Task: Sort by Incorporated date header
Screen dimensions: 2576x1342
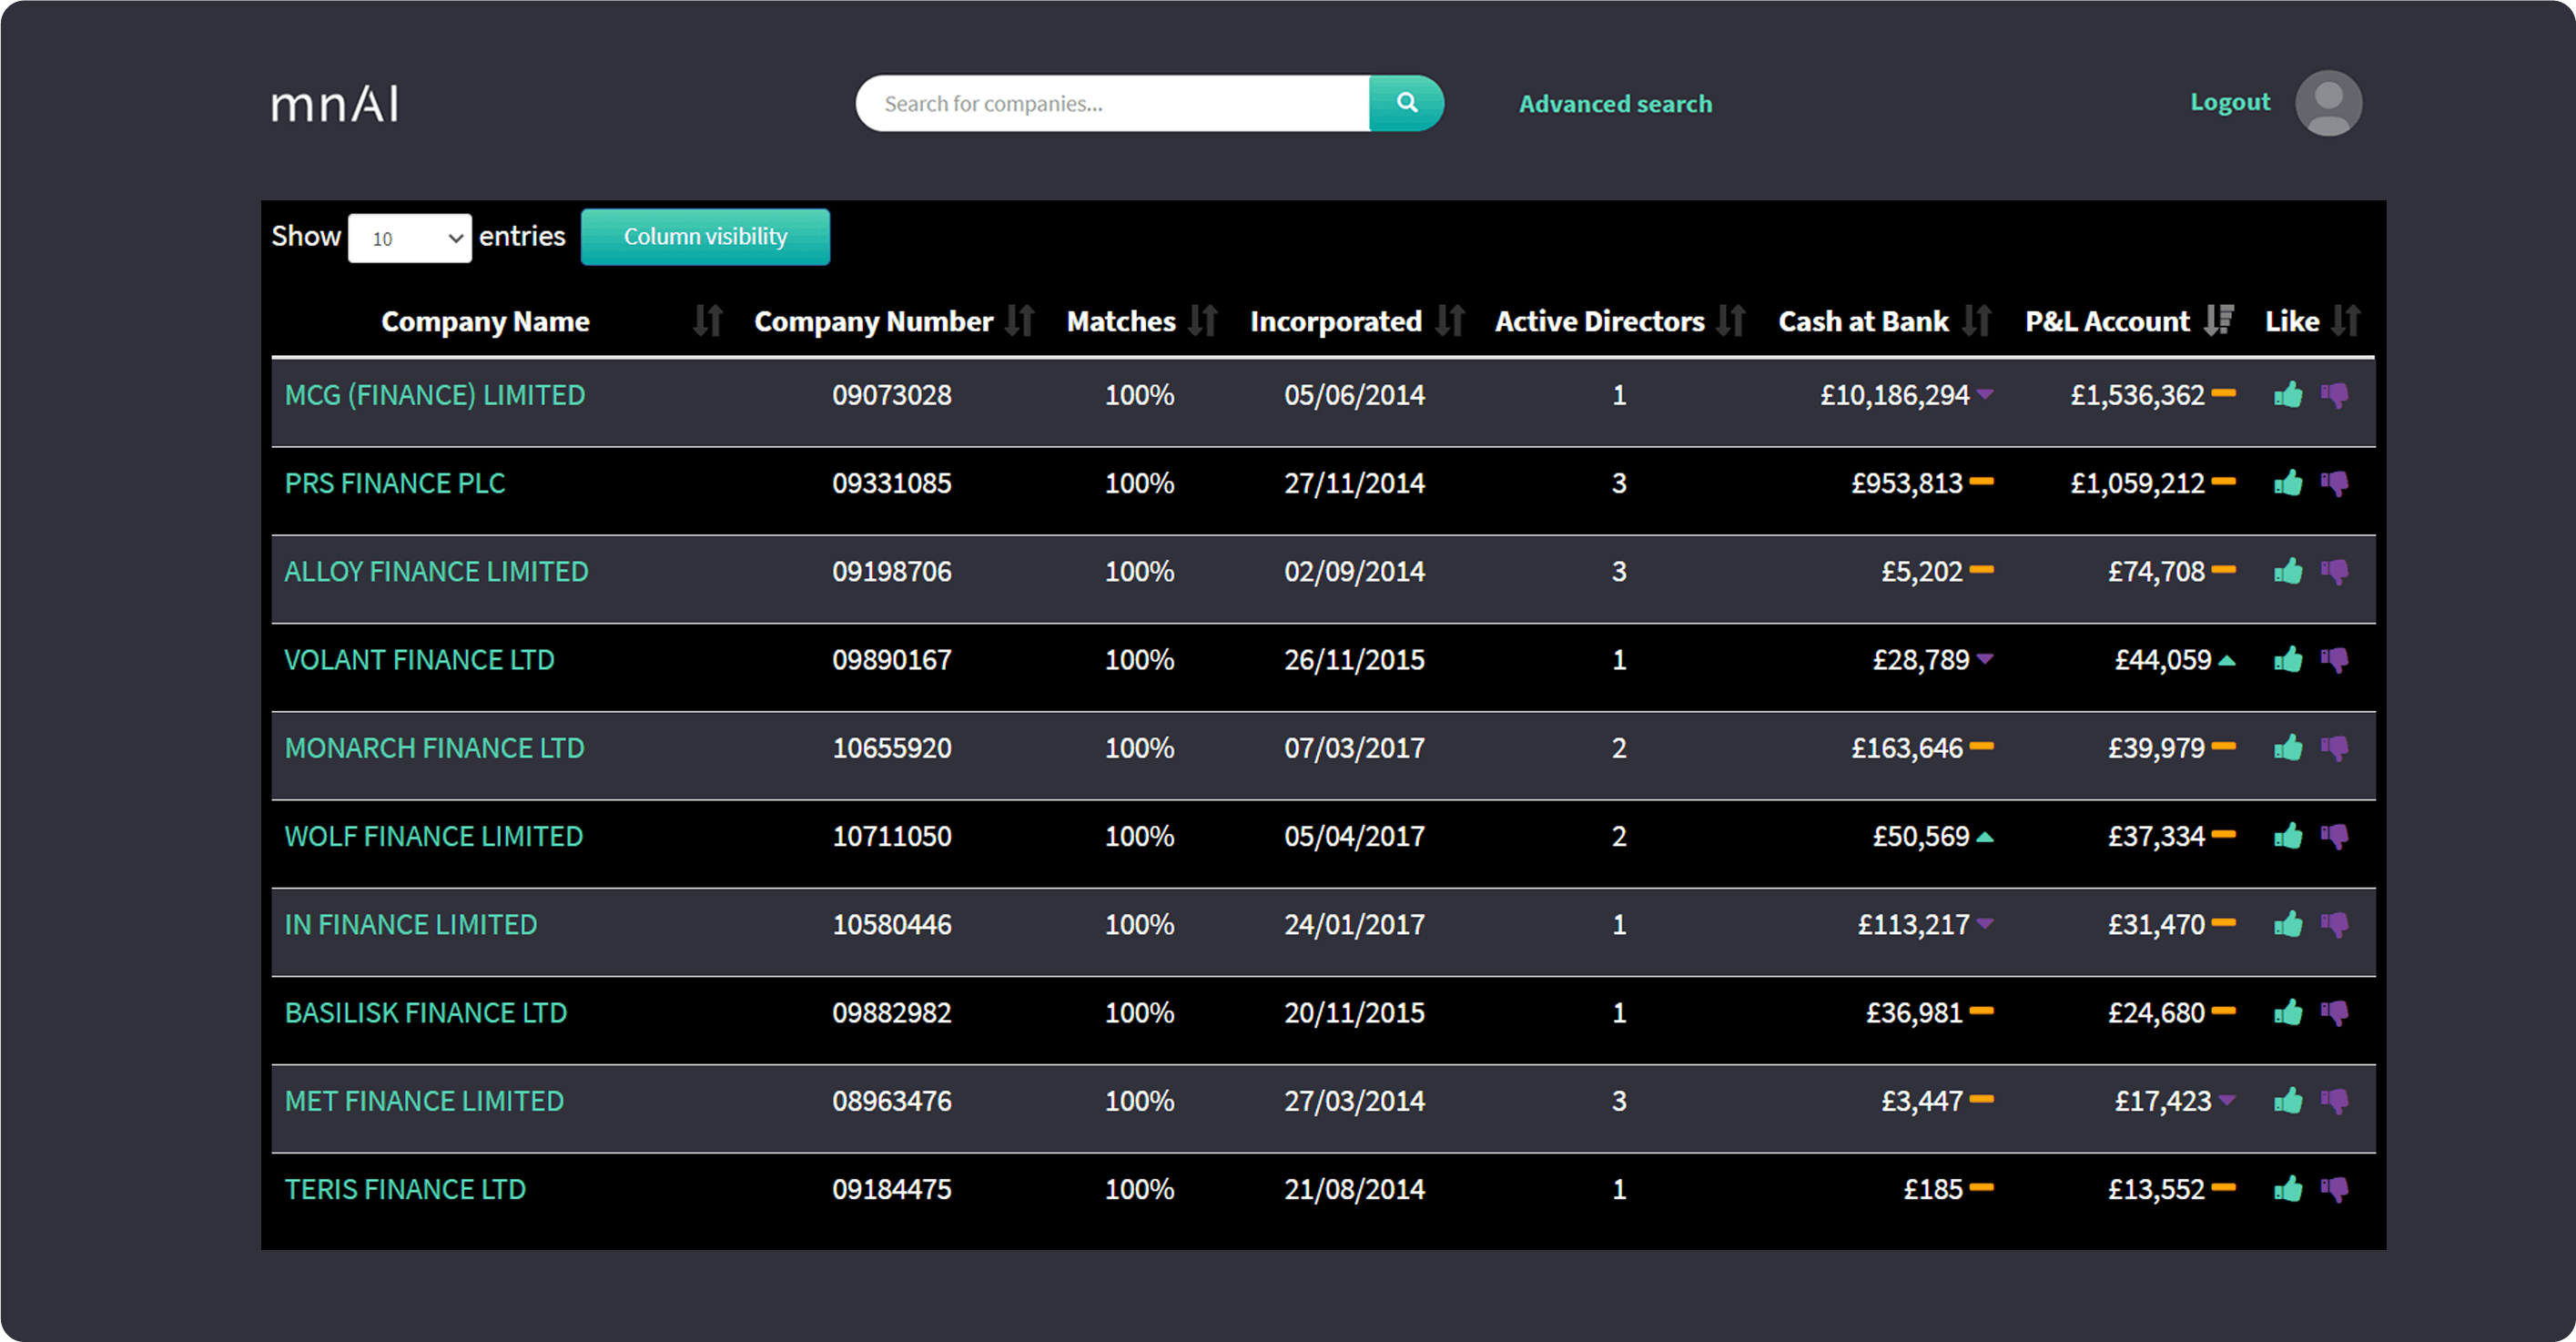Action: 1336,321
